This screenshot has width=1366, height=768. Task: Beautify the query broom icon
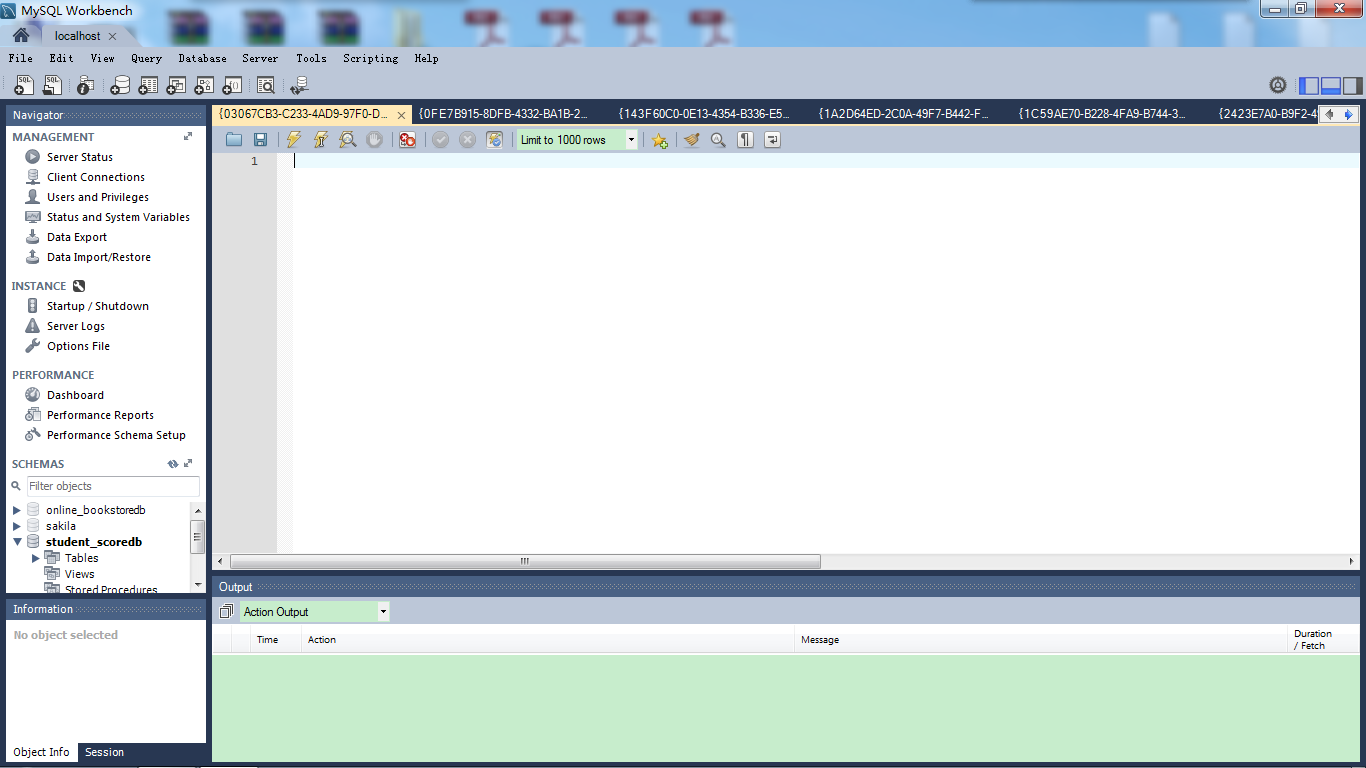pos(691,140)
